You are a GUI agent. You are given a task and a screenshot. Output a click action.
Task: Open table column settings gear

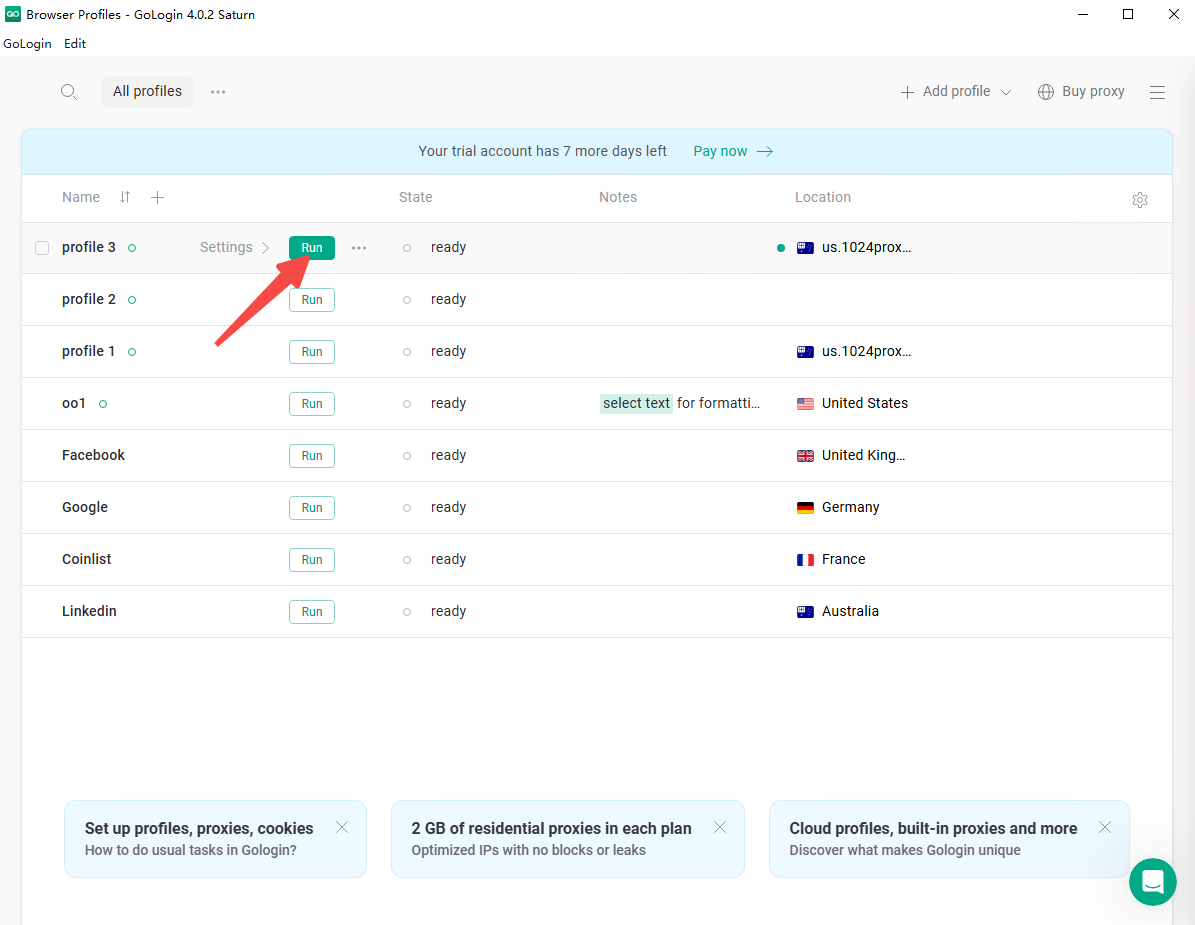click(x=1139, y=200)
